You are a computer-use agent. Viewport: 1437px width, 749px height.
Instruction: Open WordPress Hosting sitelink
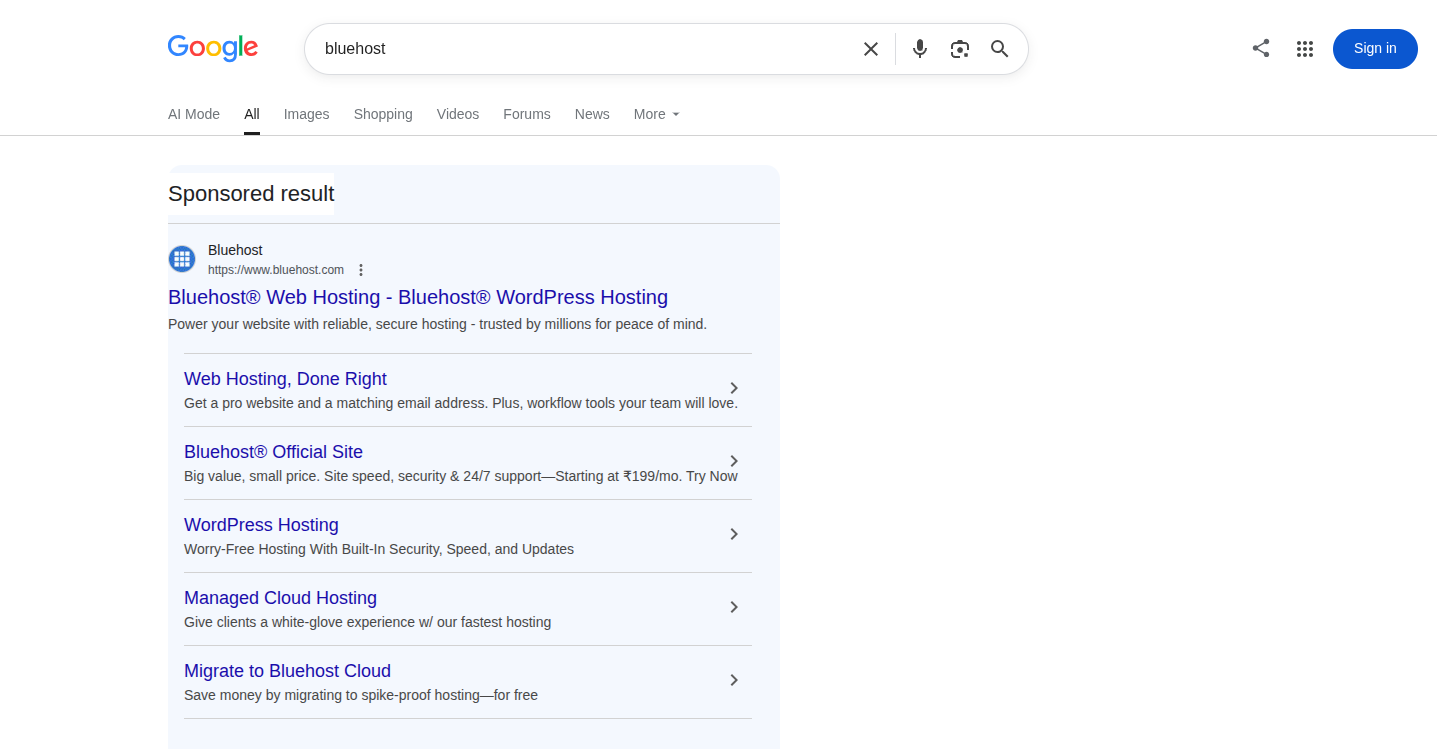261,525
